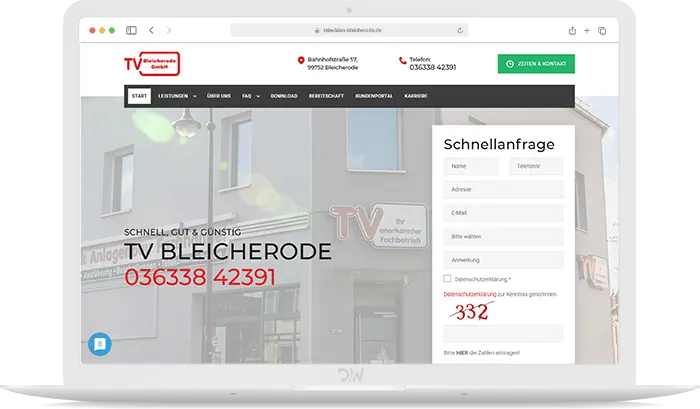Open the Über Uns menu item
Screen dimensions: 700x409
[219, 96]
